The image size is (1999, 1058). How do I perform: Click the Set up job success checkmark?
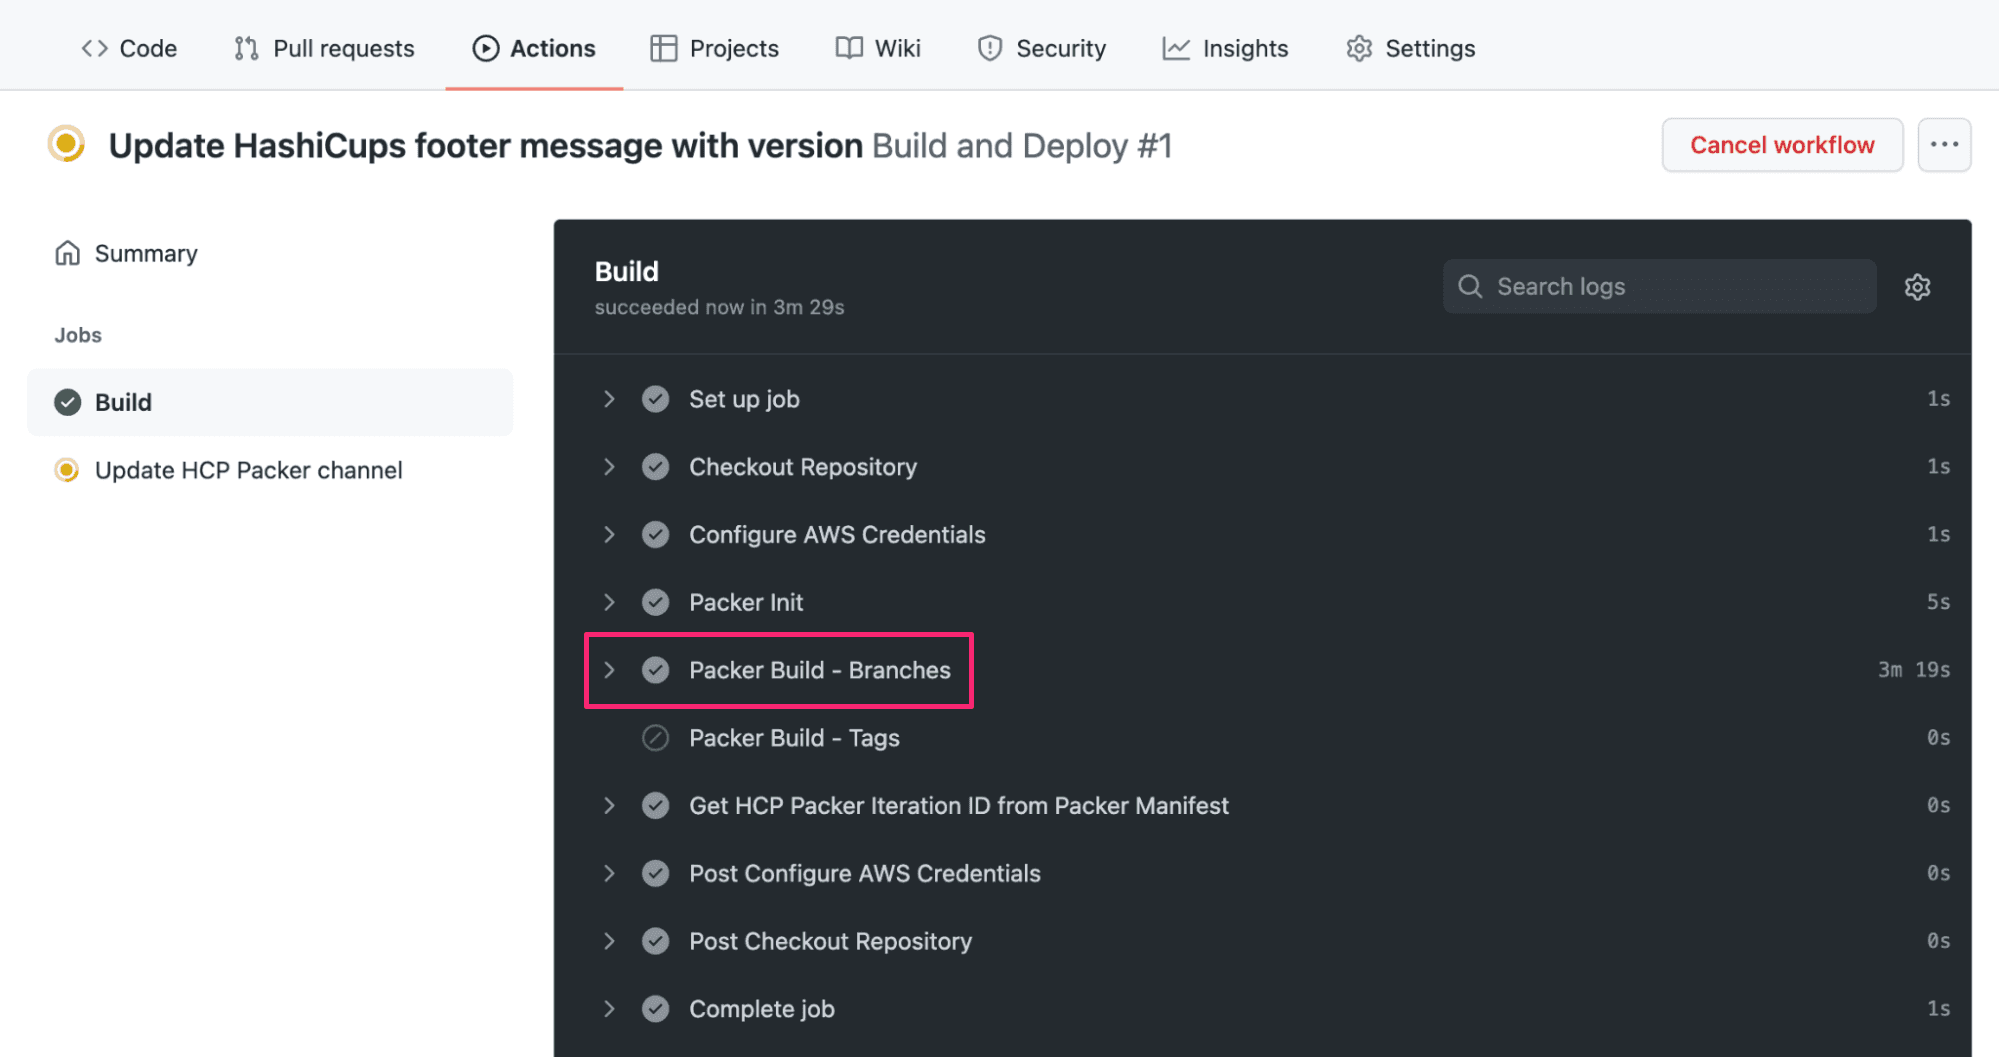click(x=655, y=399)
